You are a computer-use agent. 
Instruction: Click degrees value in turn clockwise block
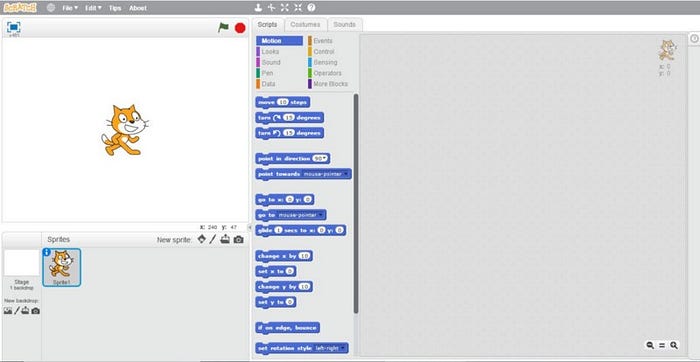[x=289, y=117]
